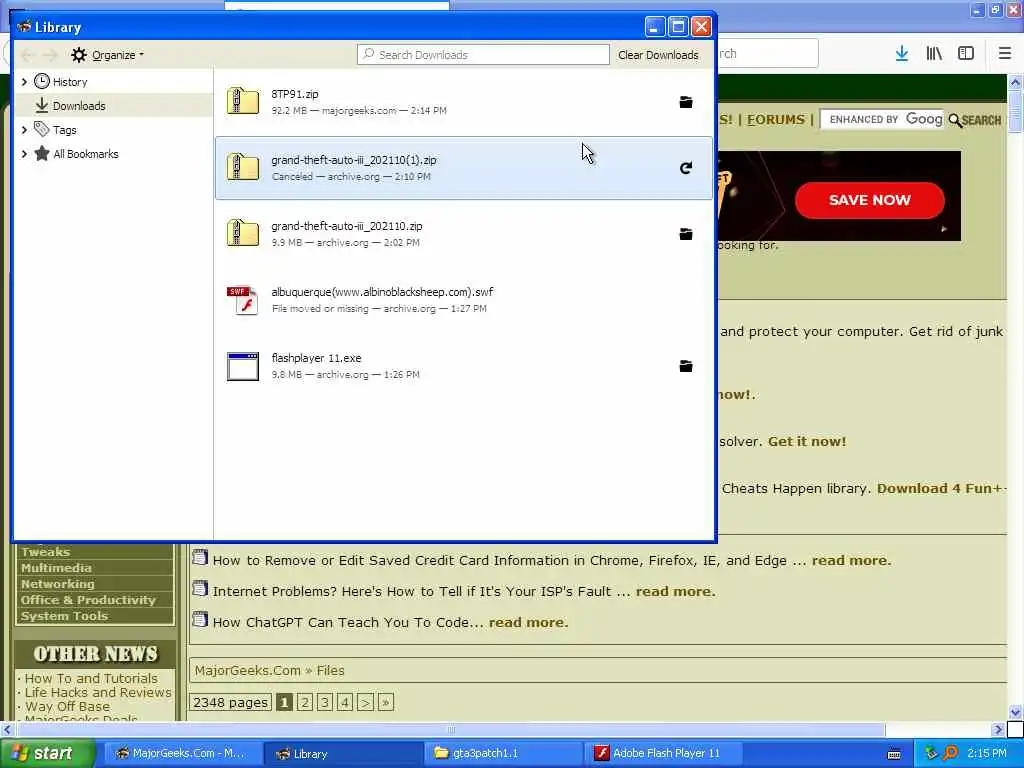
Task: Click the albuquerque SWF Flash file icon
Action: tap(243, 300)
